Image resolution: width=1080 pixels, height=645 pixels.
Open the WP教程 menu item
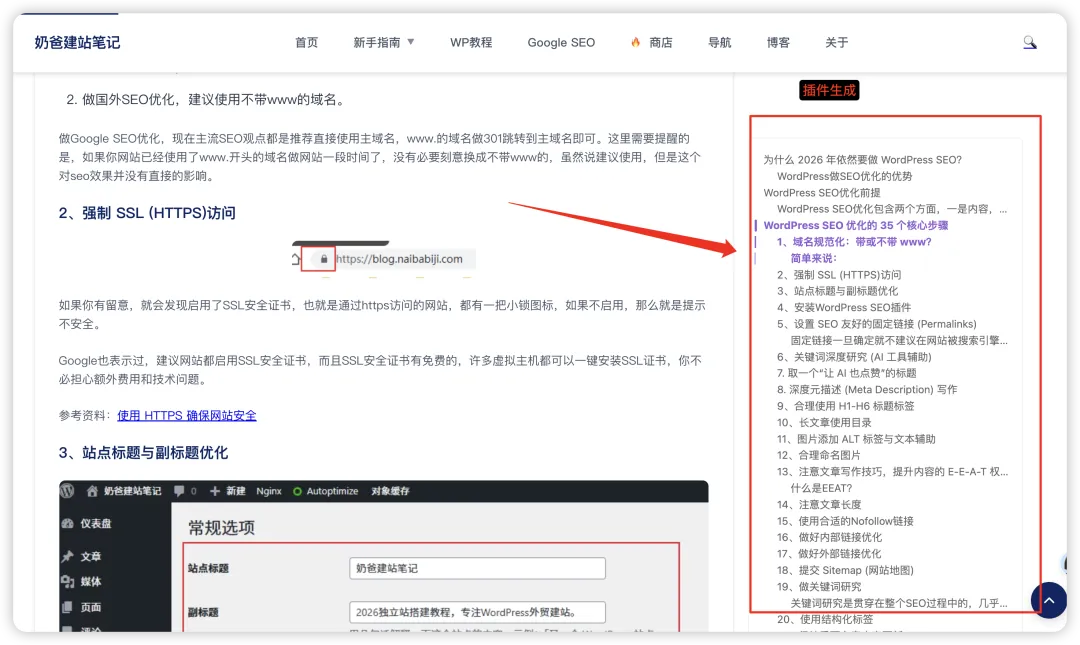471,43
